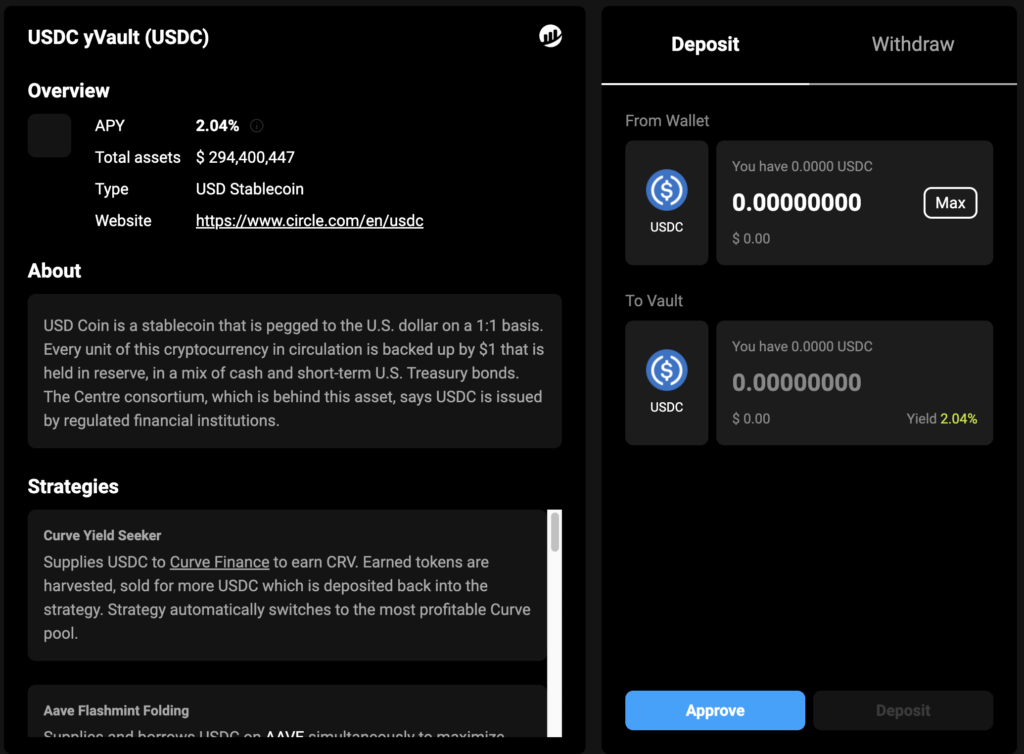The height and width of the screenshot is (754, 1024).
Task: Click the Total assets dollar value
Action: 245,158
